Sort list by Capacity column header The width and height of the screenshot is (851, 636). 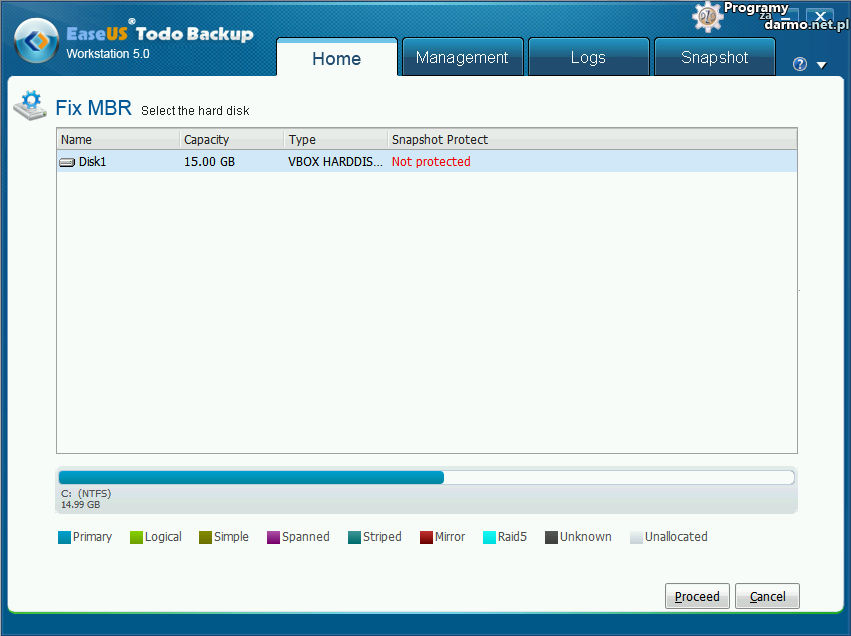[x=232, y=140]
